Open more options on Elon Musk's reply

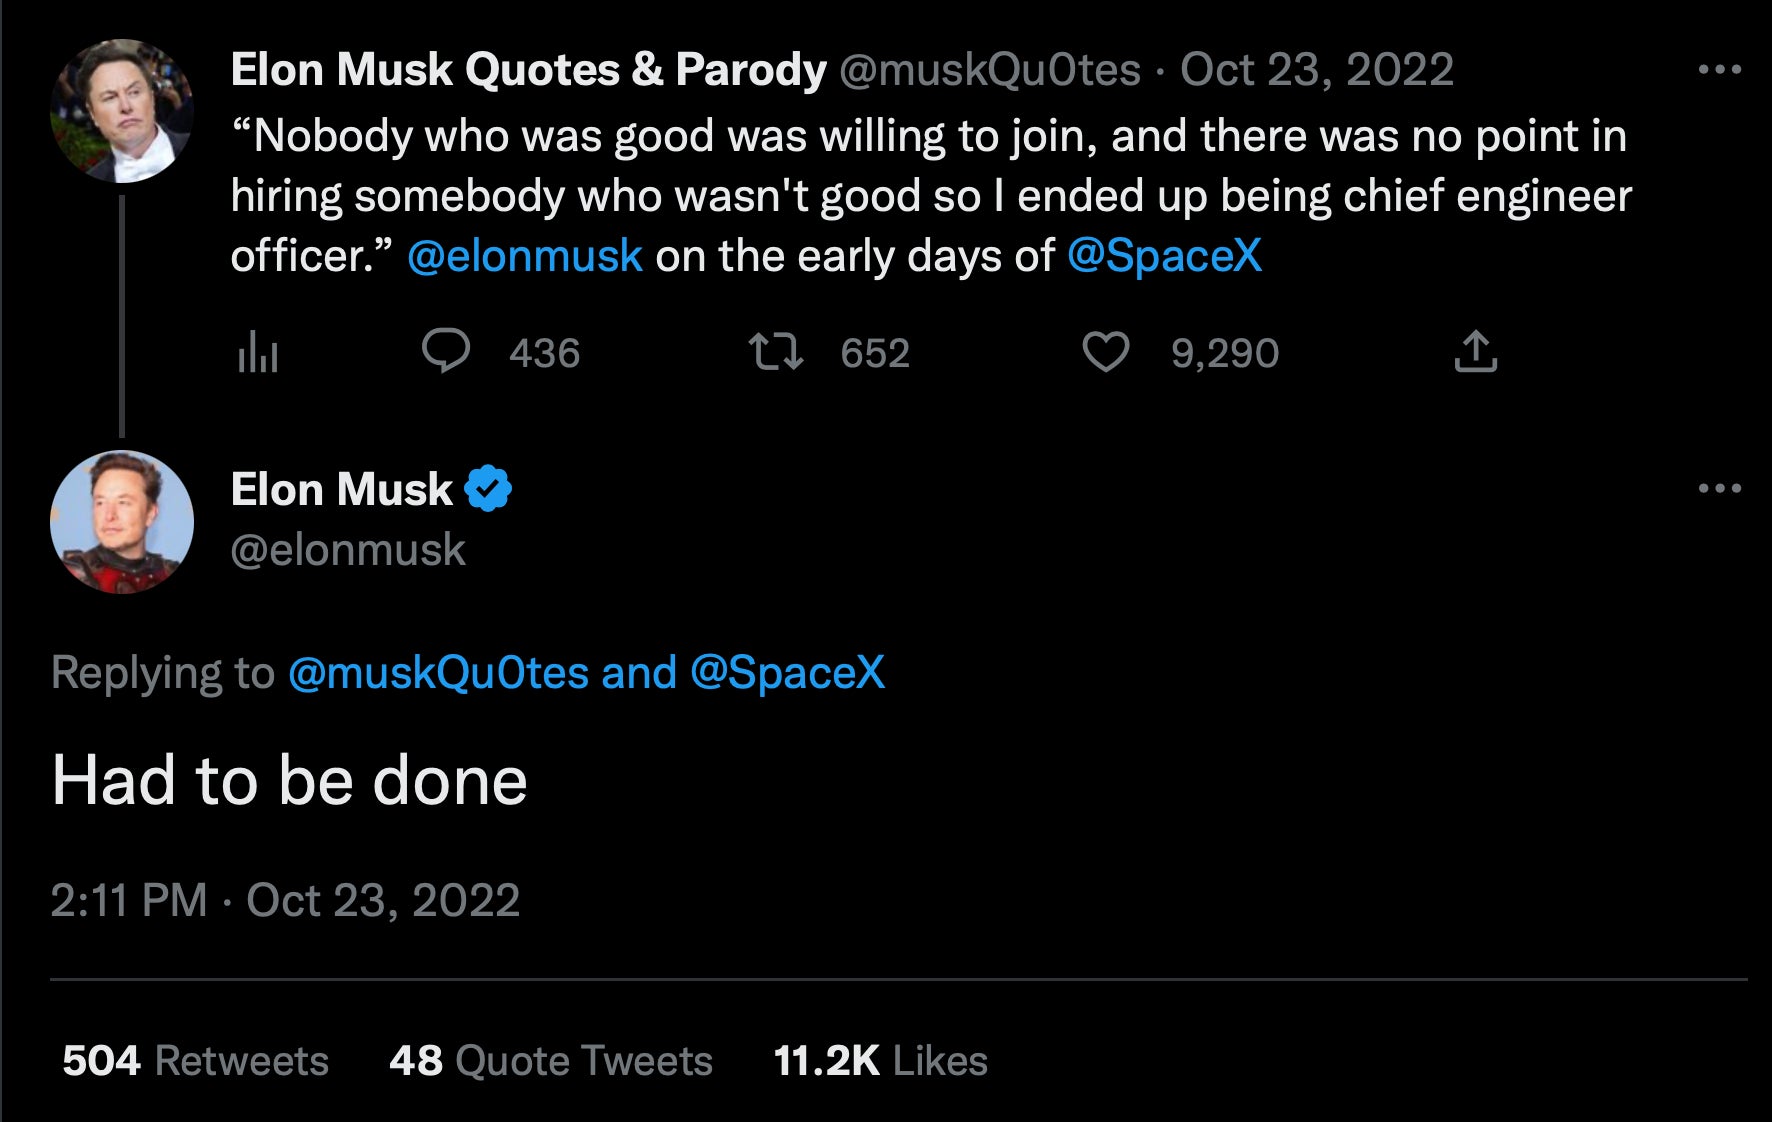1719,489
